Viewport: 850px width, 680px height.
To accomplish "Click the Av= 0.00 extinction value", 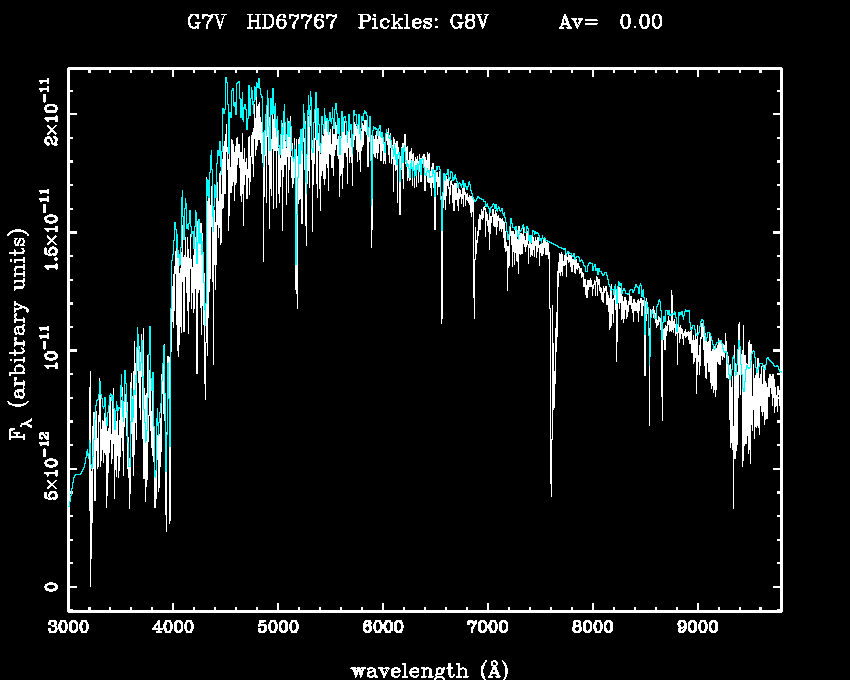I will [610, 22].
